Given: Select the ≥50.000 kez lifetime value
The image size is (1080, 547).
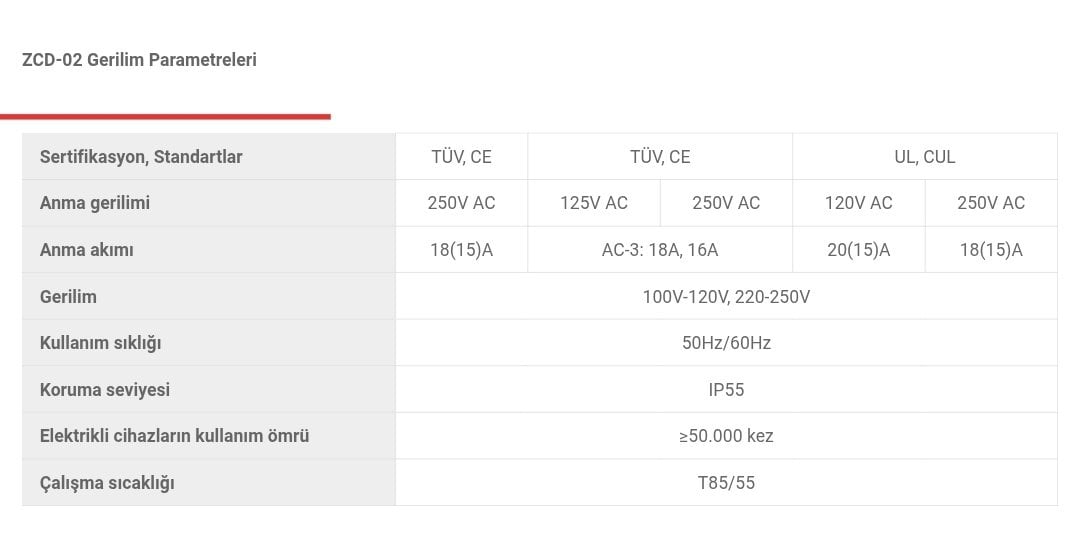Looking at the screenshot, I should click(726, 436).
